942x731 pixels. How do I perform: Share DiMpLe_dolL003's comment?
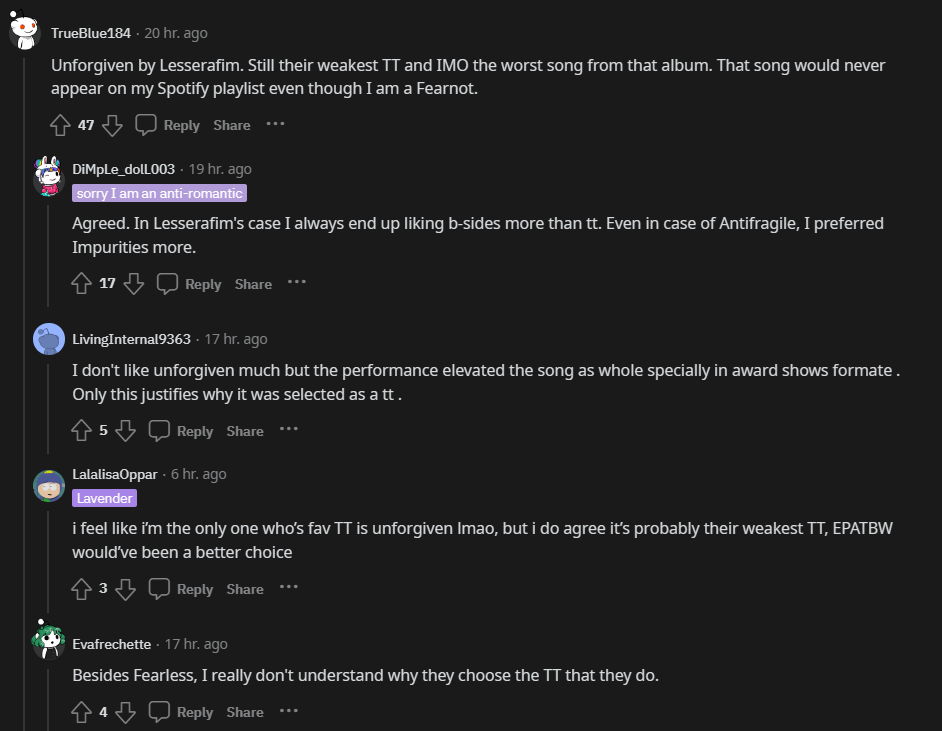click(253, 284)
